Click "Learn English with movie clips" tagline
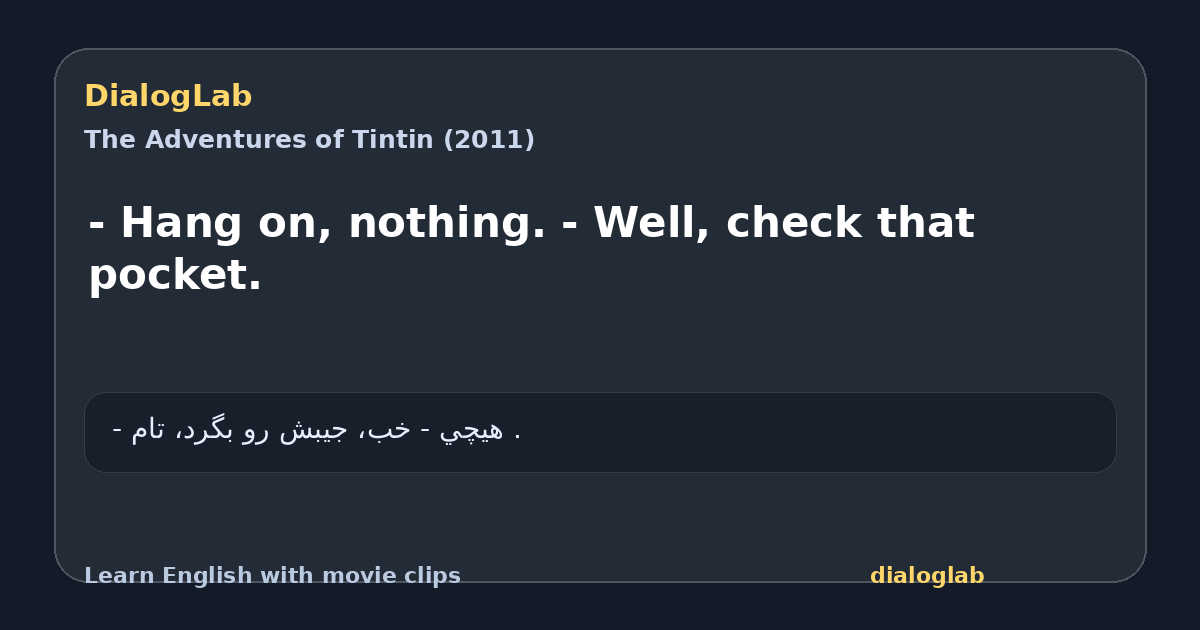This screenshot has width=1200, height=630. [x=272, y=576]
